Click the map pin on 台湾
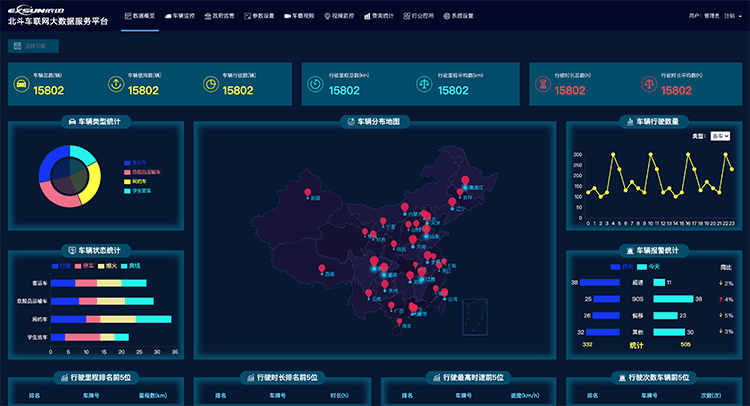 coord(444,293)
